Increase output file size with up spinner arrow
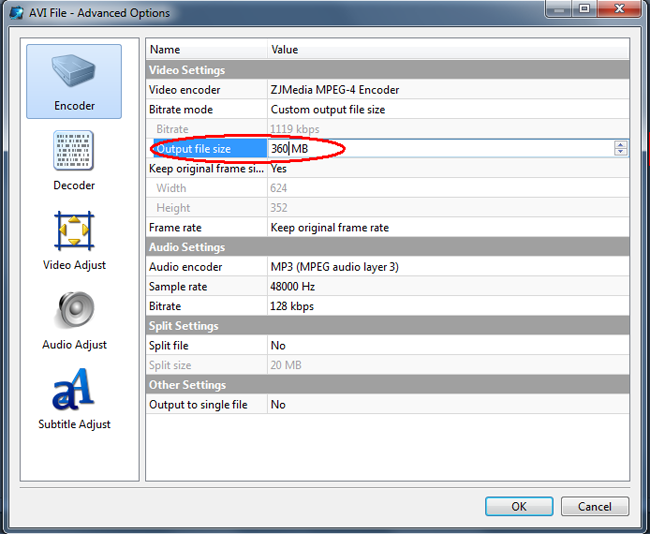This screenshot has width=650, height=534. point(621,145)
